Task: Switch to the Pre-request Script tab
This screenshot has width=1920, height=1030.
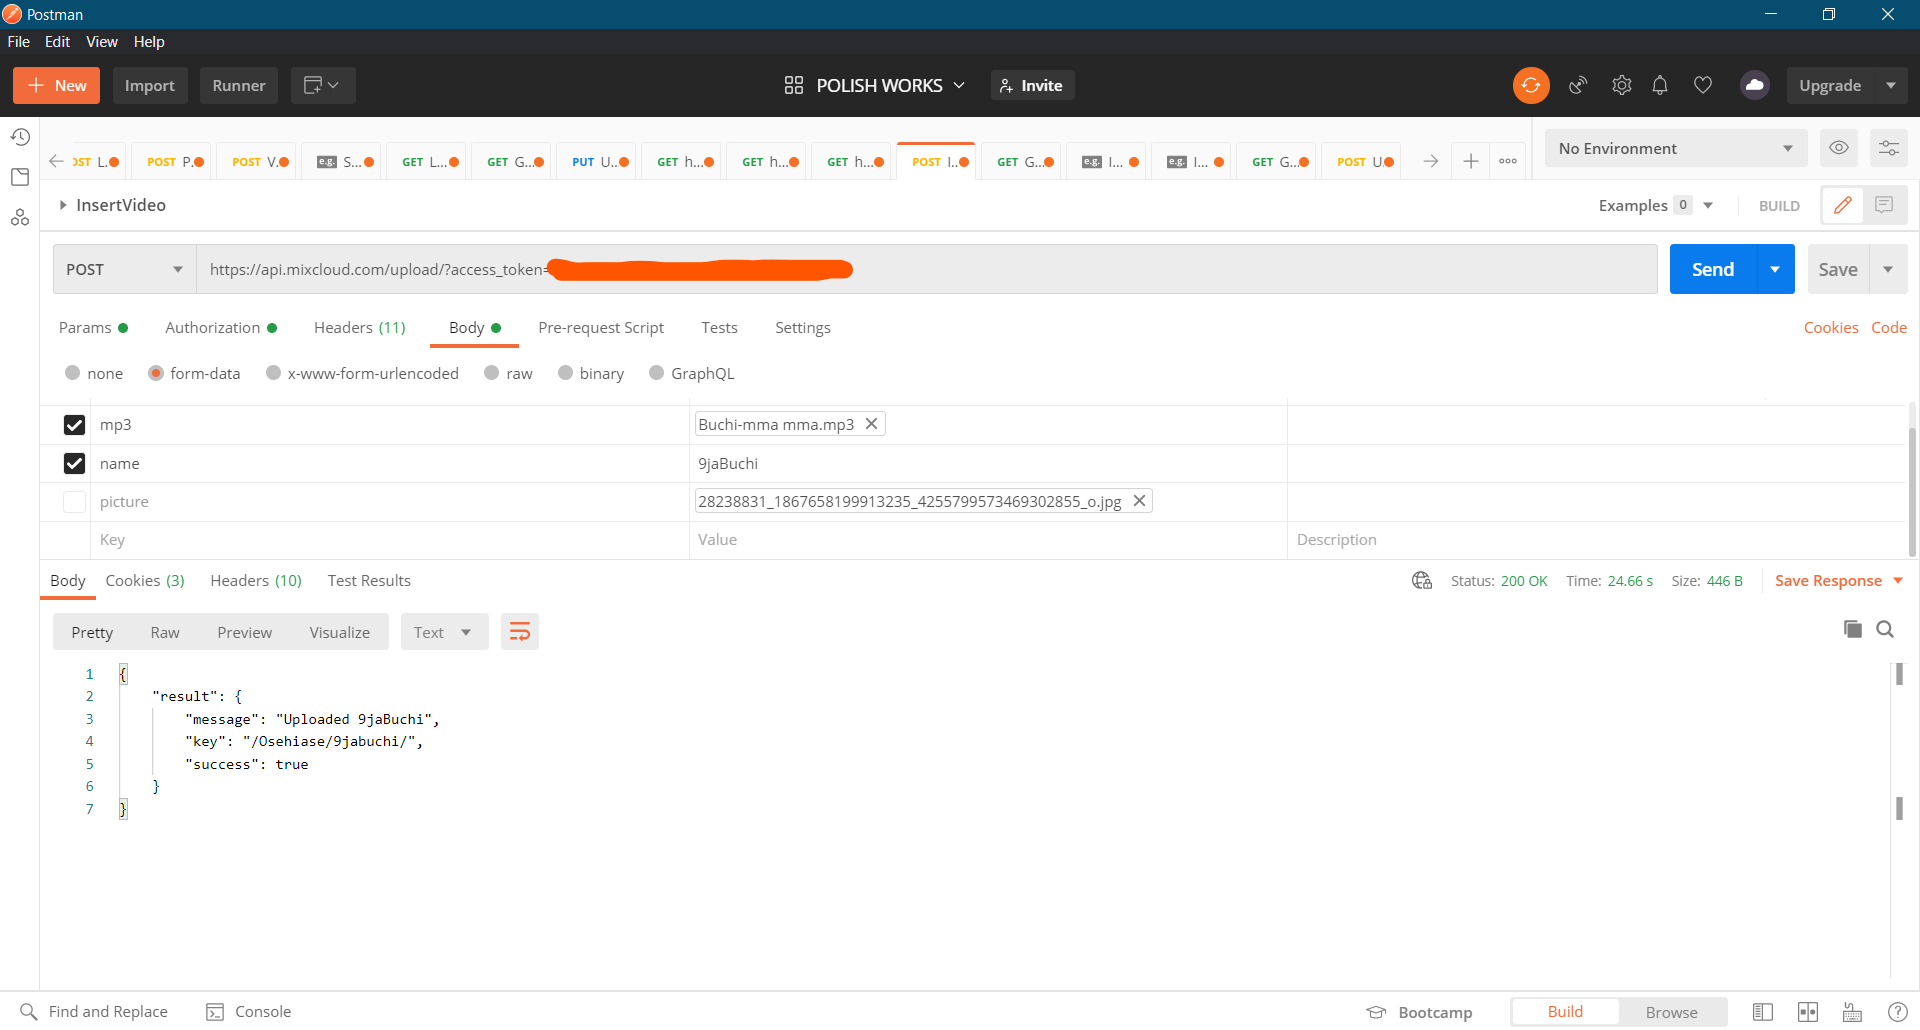Action: (601, 328)
